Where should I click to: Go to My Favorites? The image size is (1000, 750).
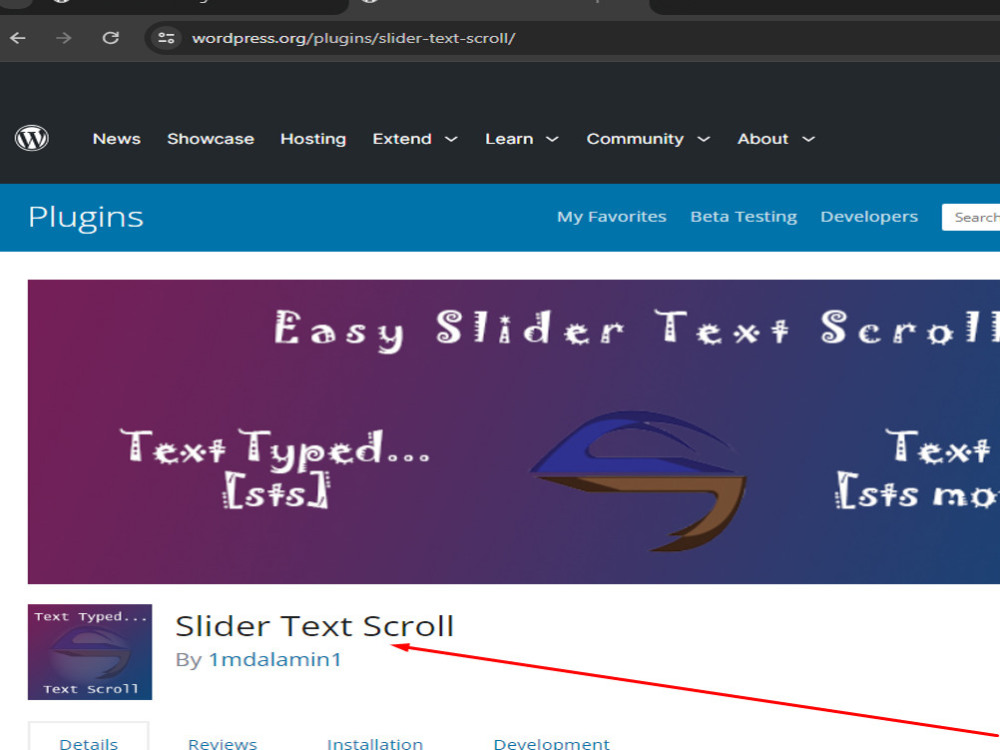coord(612,217)
